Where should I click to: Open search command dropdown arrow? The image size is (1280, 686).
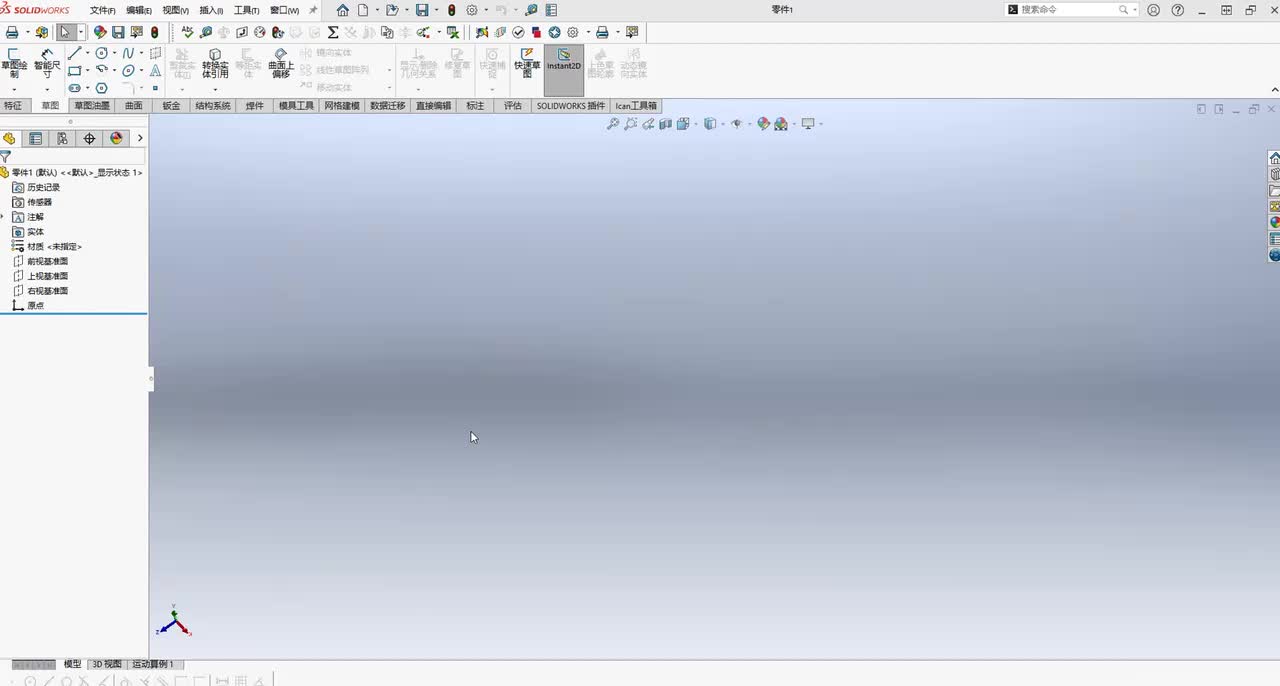[x=1135, y=10]
